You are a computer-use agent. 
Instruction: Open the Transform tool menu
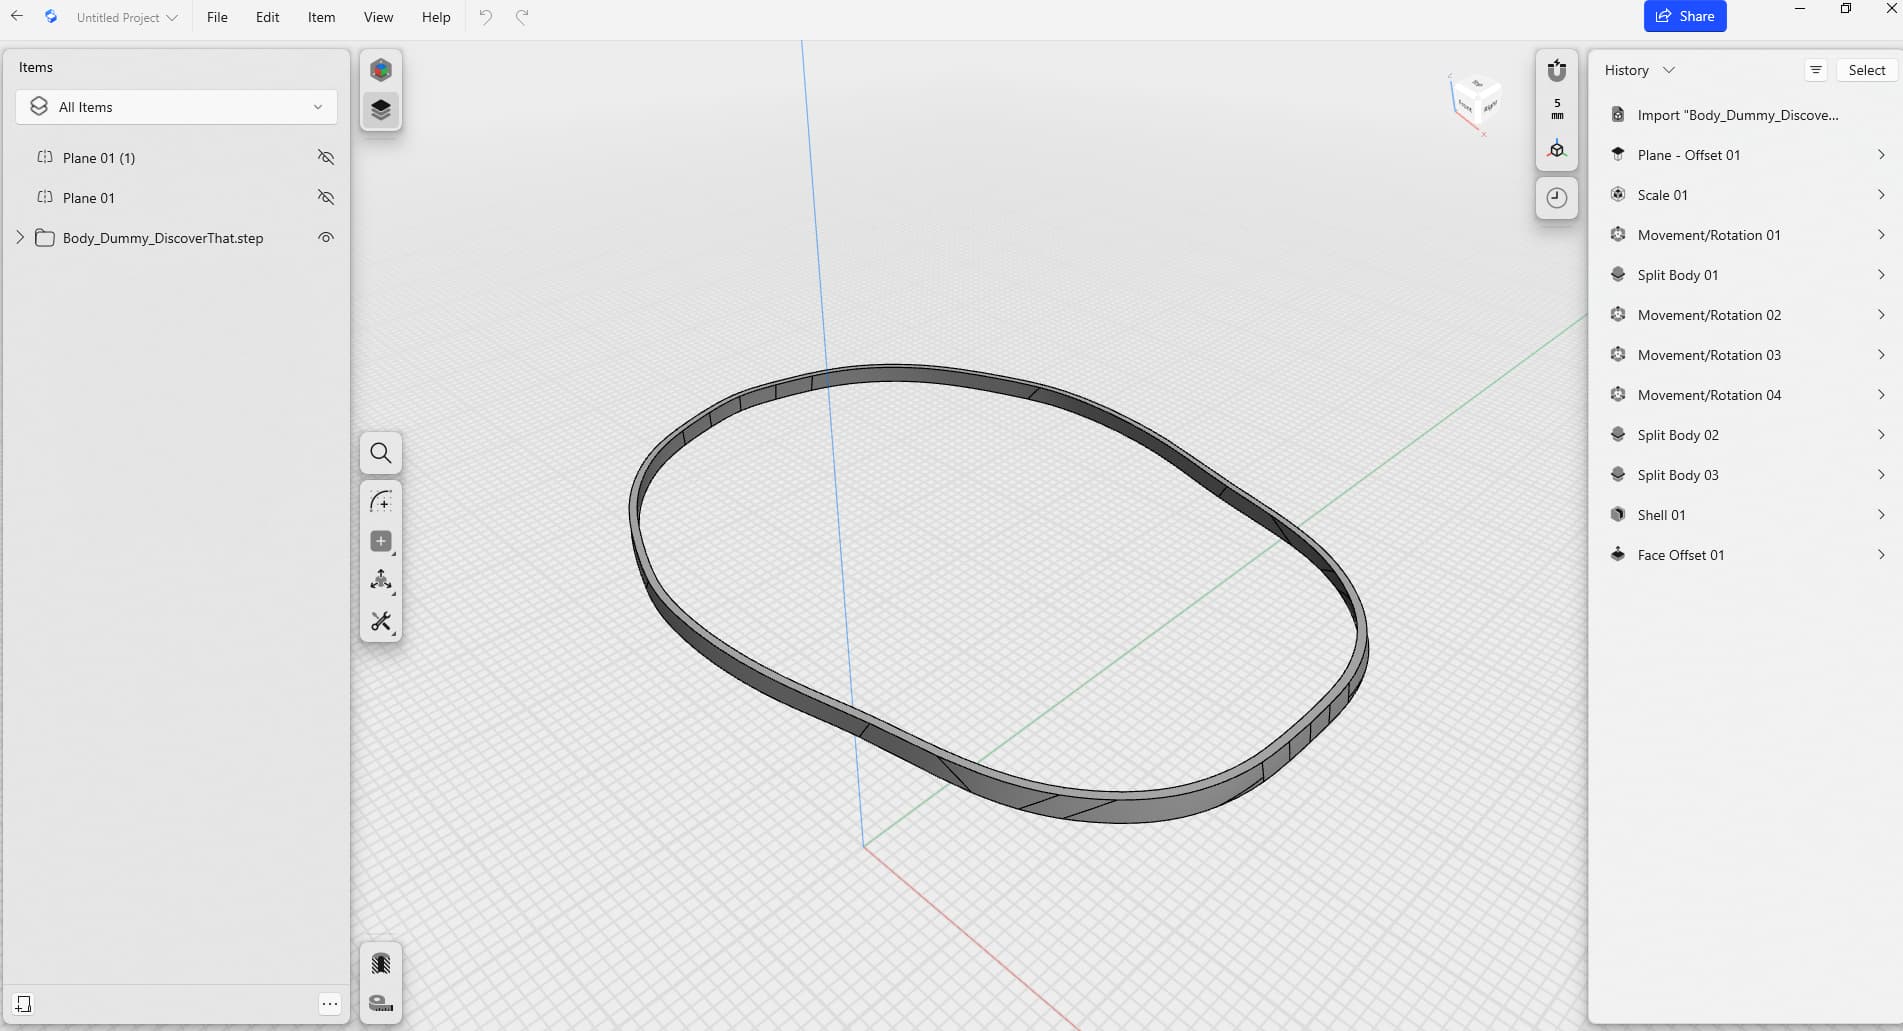coord(381,581)
